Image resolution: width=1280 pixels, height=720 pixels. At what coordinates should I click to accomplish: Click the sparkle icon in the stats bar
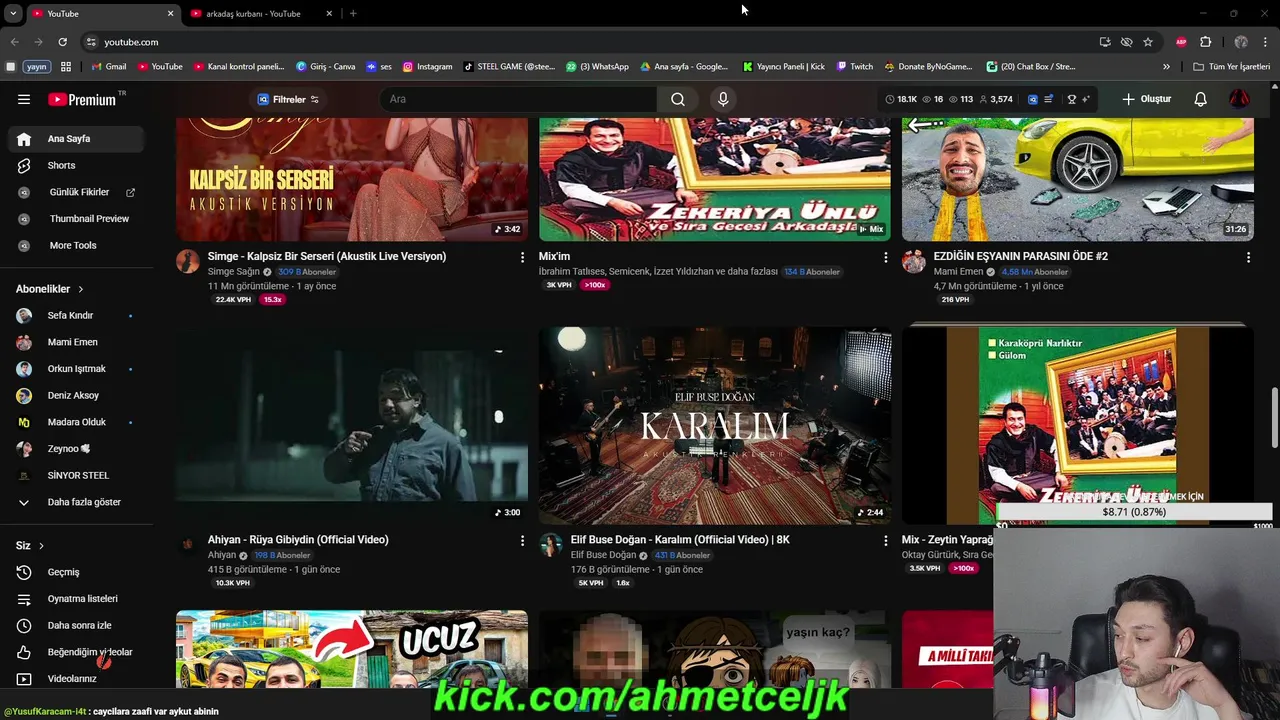point(1085,99)
